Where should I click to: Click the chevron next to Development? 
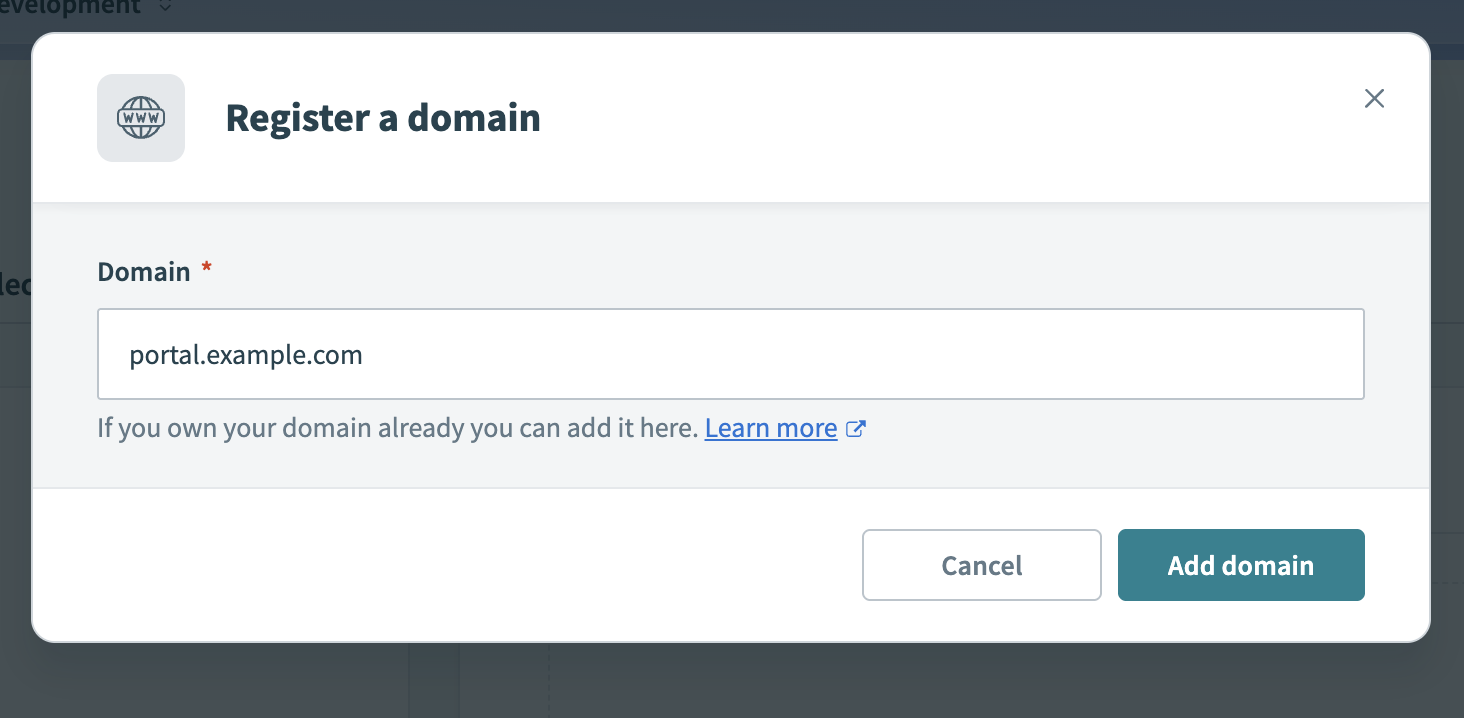pos(163,8)
